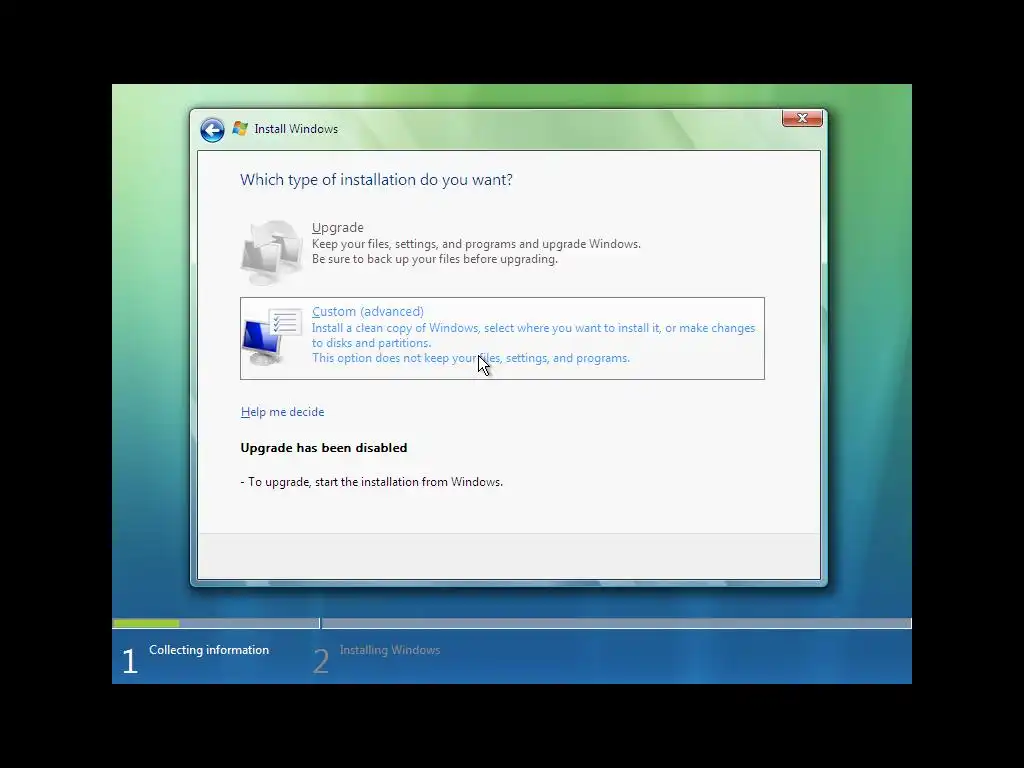The image size is (1024, 768).
Task: Open the Help me decide link
Action: point(282,412)
